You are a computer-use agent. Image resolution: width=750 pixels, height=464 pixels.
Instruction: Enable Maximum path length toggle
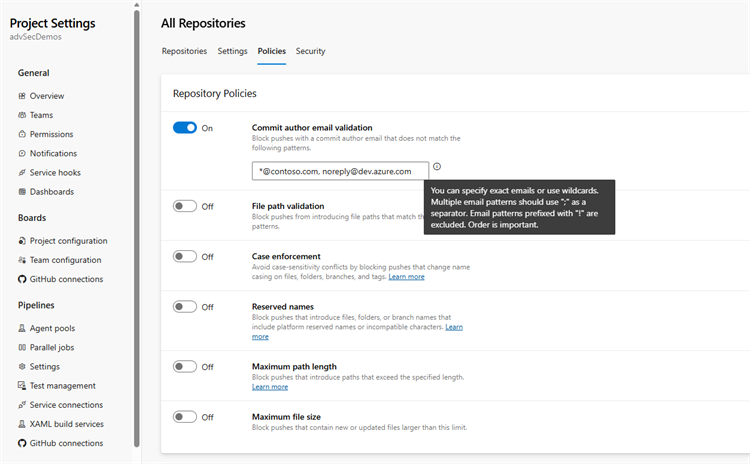(185, 366)
